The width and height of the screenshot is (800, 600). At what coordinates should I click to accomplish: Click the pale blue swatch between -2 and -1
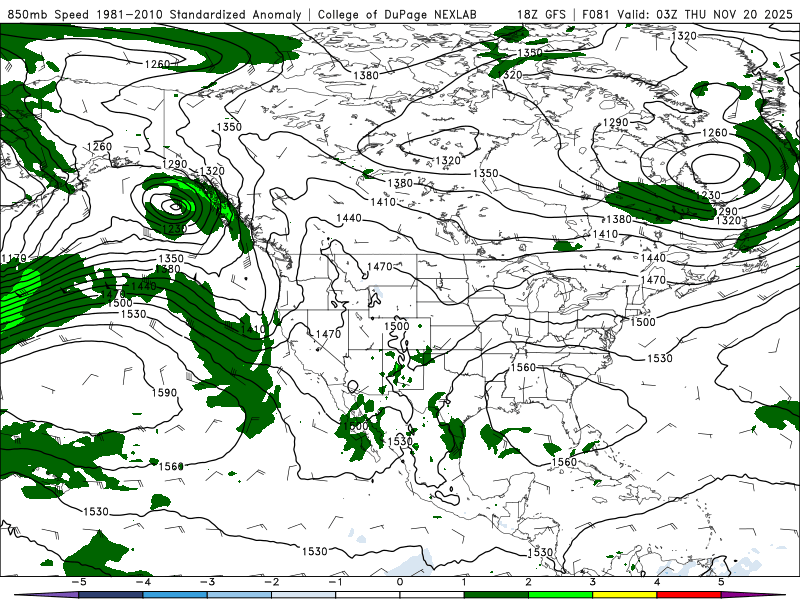point(303,595)
